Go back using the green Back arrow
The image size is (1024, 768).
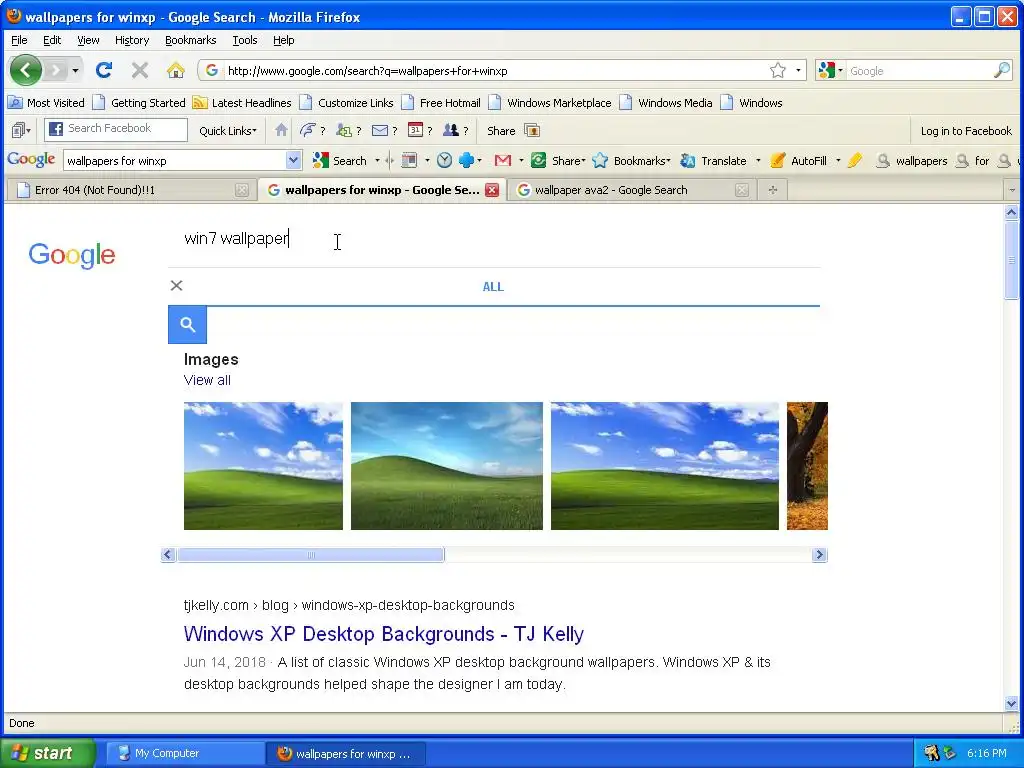point(25,70)
